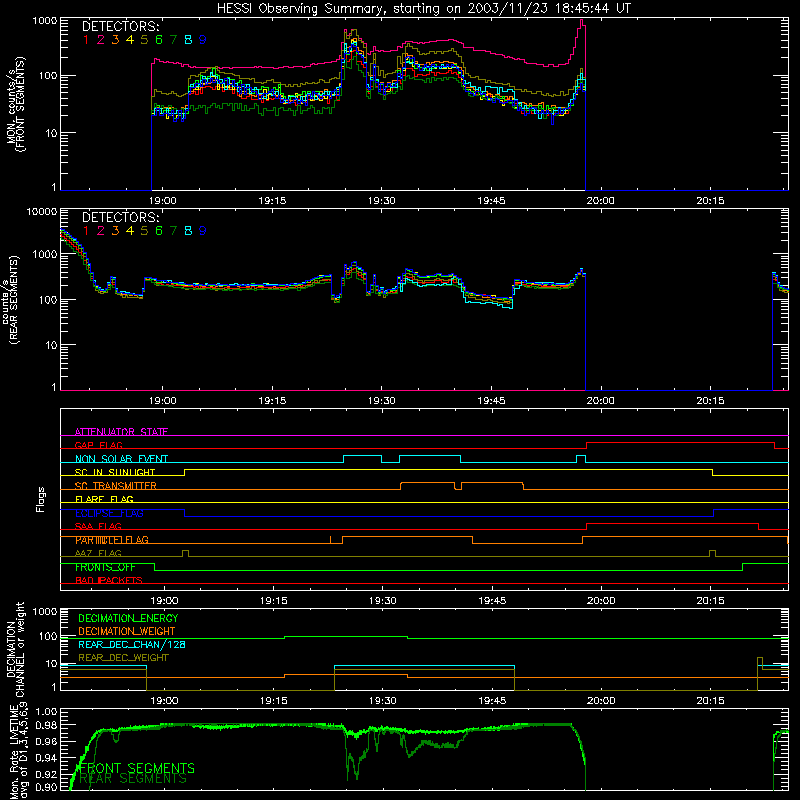Click 19:45 tick under decimation plot
Screen dimensions: 800x800
492,701
